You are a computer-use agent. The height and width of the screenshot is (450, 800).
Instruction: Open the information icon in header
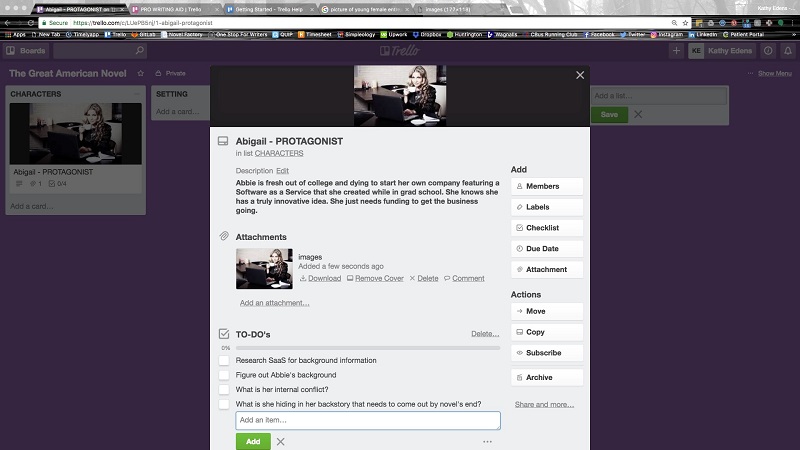point(768,51)
